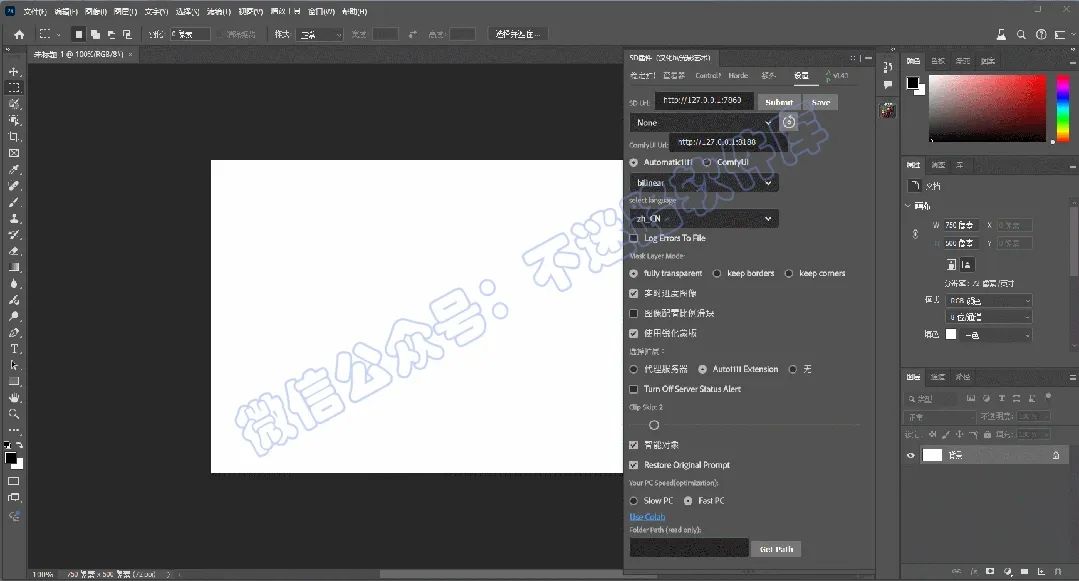This screenshot has height=581, width=1079.
Task: Click the Home icon in options bar
Action: point(19,34)
